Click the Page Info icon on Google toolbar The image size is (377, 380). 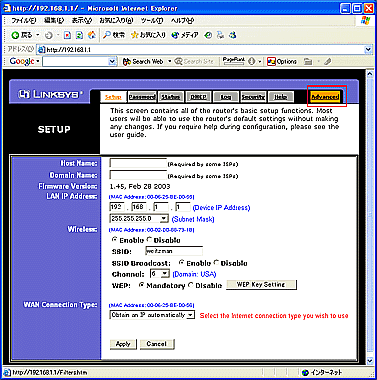tap(252, 62)
